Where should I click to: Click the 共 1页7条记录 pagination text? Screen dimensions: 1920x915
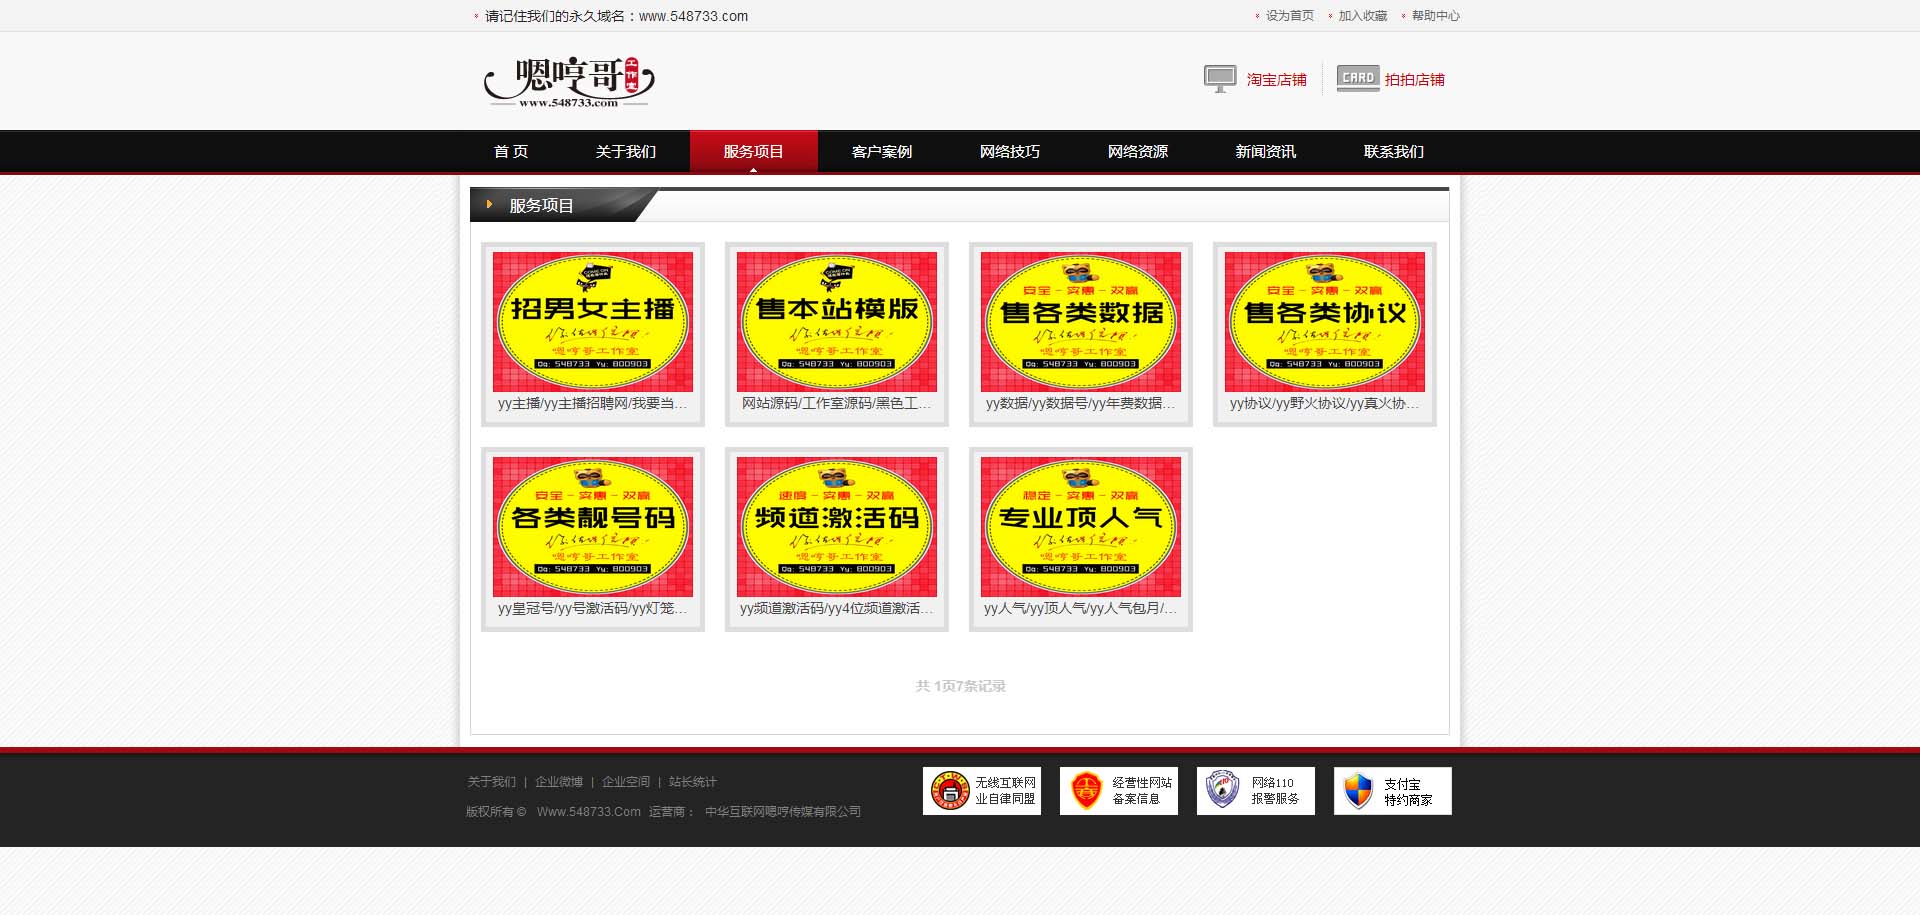[961, 686]
